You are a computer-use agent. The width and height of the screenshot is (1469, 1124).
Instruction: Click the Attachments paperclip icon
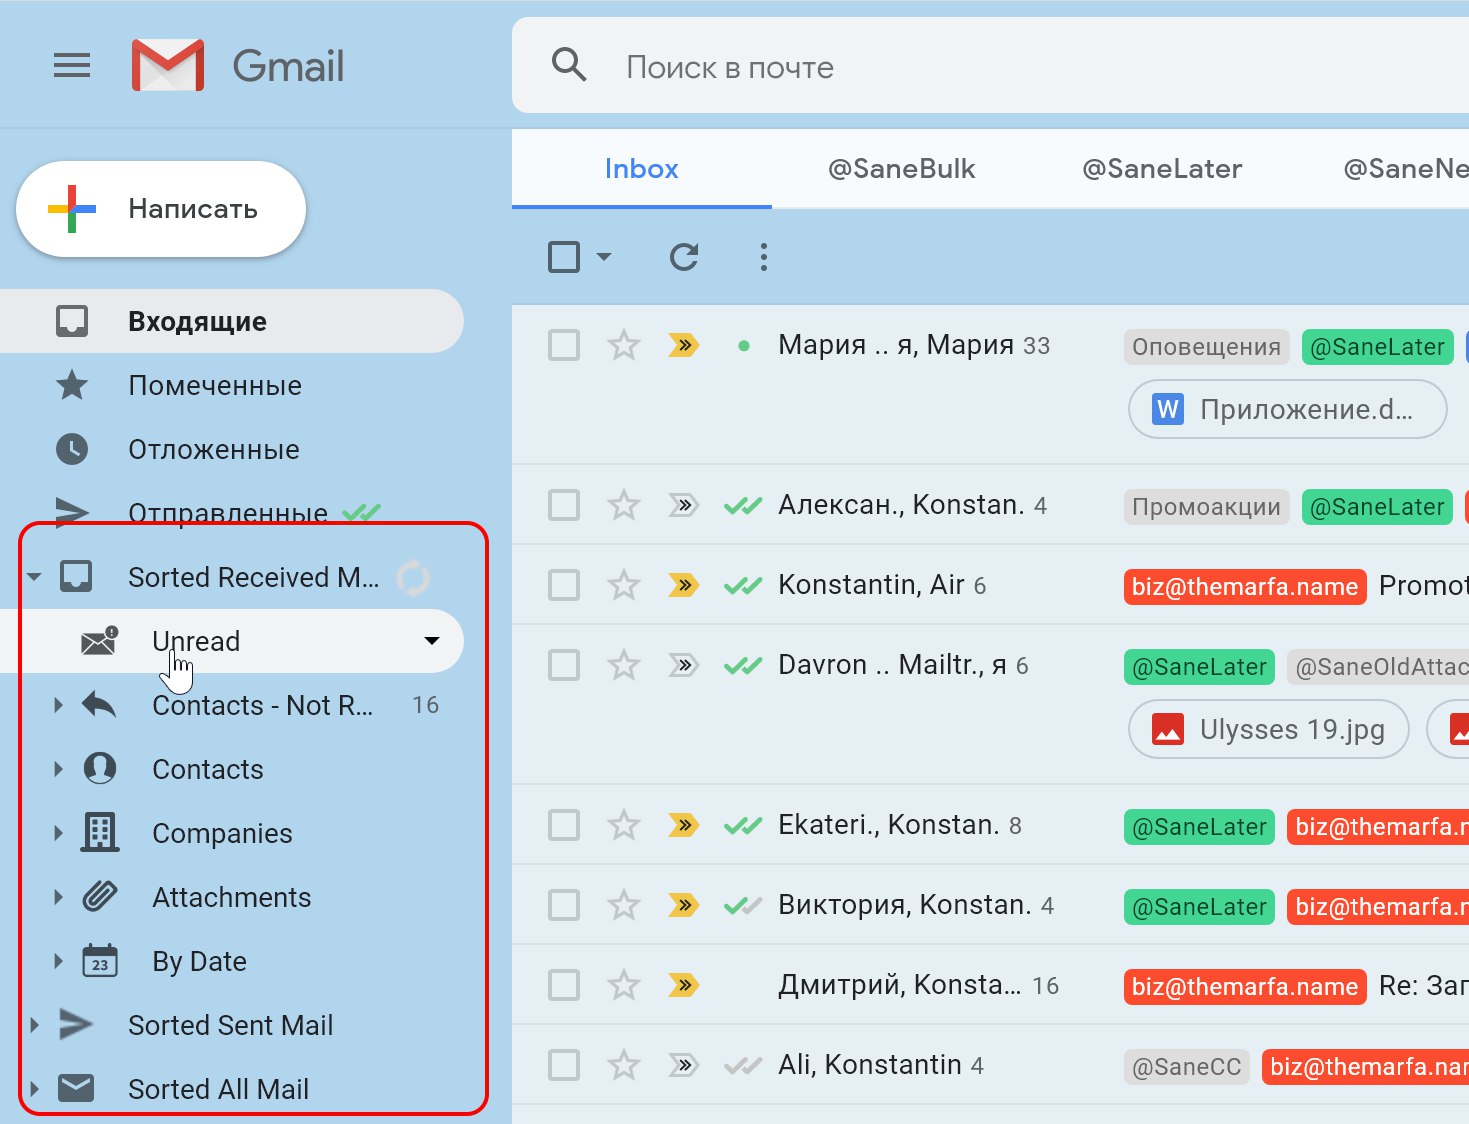coord(100,896)
